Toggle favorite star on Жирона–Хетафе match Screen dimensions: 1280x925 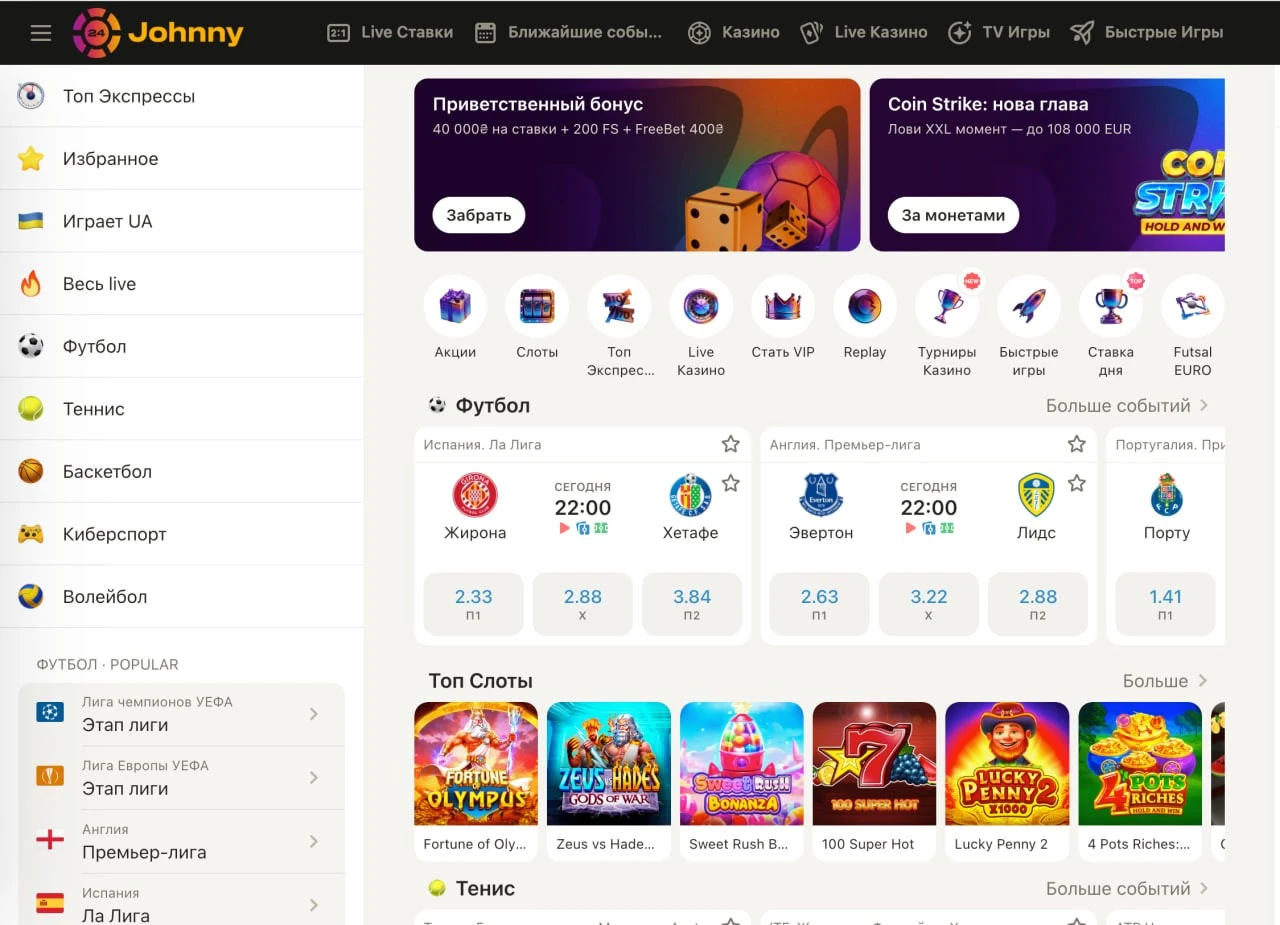click(x=731, y=484)
